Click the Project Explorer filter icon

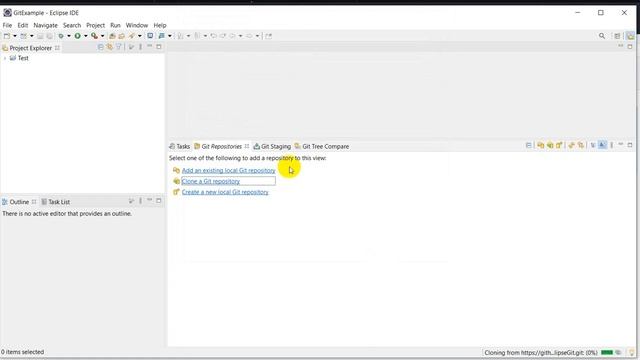tap(119, 47)
